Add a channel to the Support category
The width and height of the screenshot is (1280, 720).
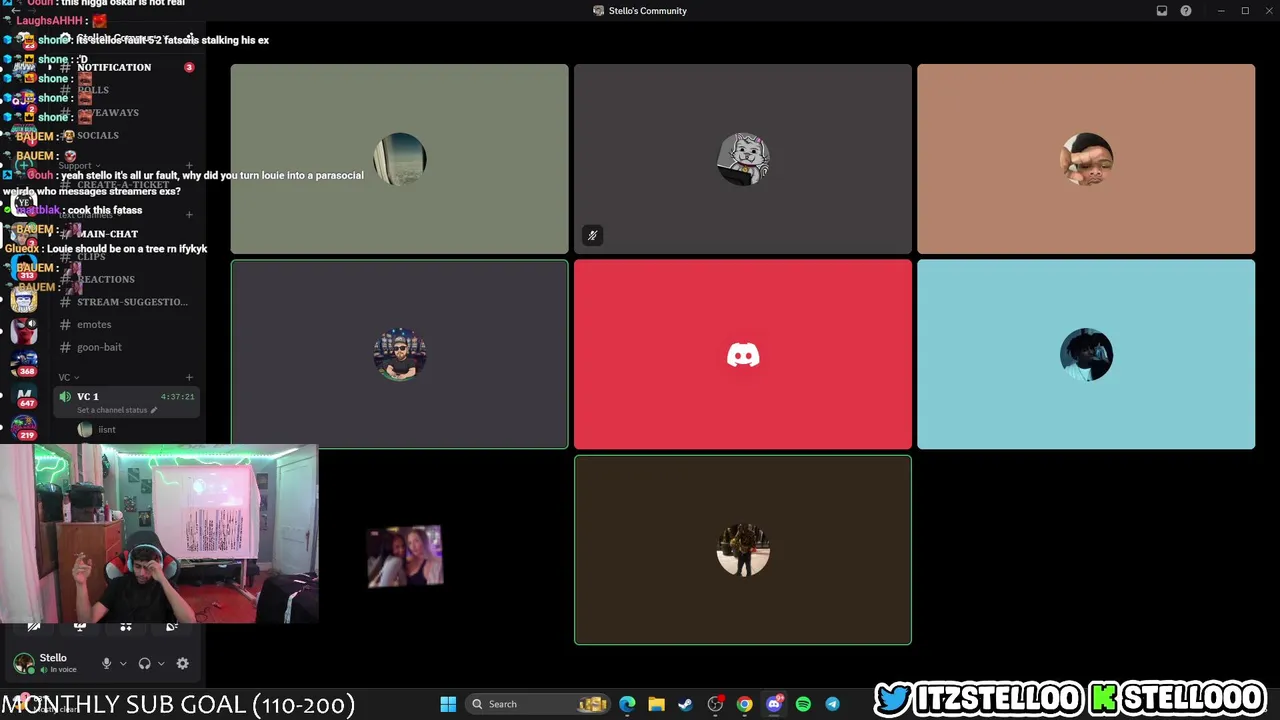(x=189, y=165)
